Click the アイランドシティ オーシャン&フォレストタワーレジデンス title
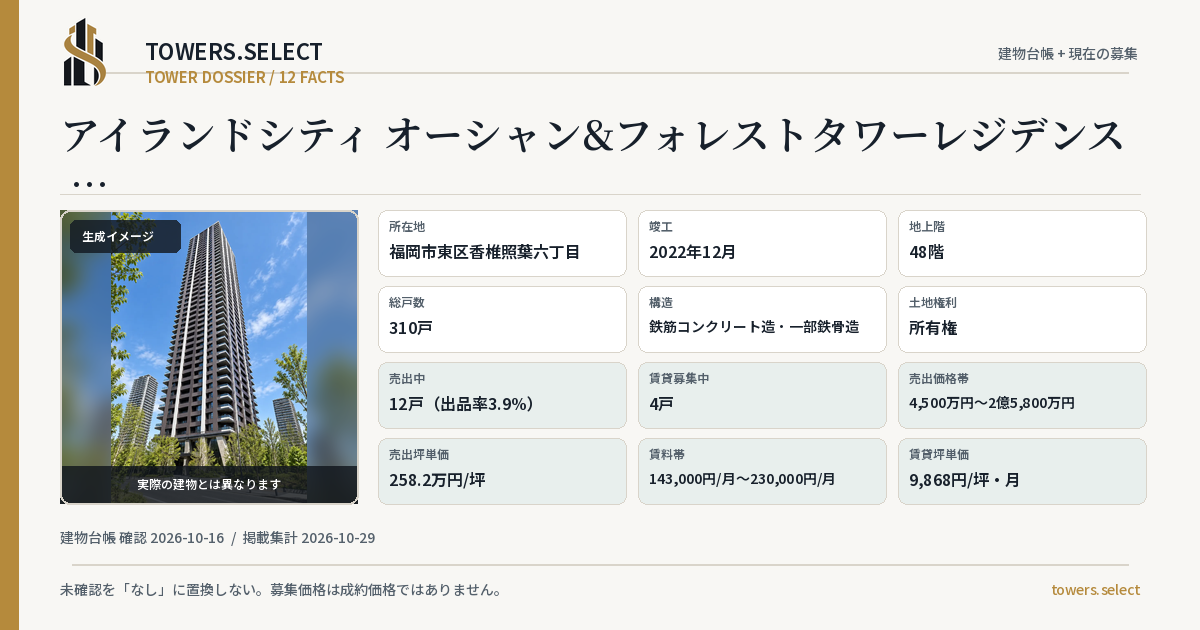This screenshot has width=1200, height=630. (594, 136)
